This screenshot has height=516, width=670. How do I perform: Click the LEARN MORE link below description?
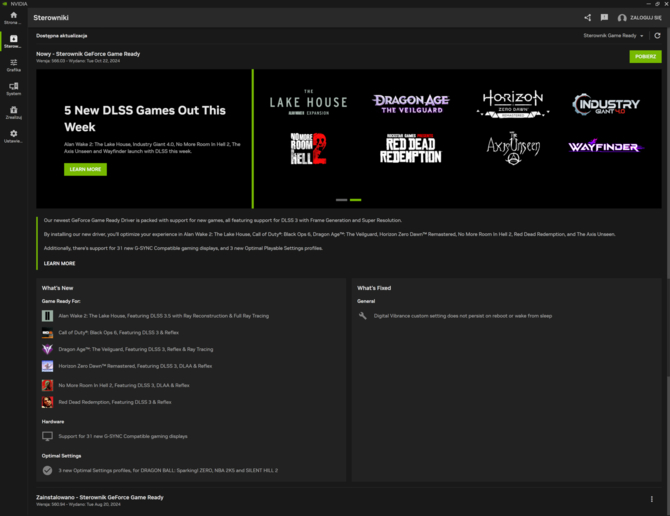(x=59, y=264)
